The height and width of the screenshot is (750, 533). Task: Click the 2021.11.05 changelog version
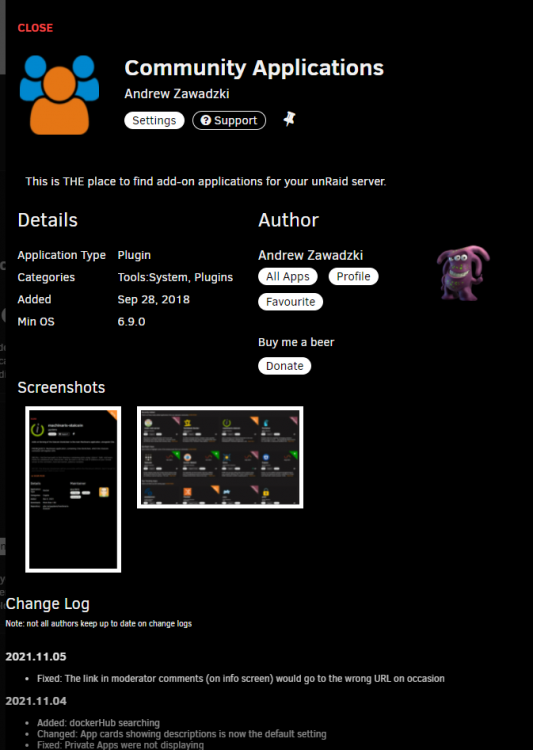click(36, 656)
